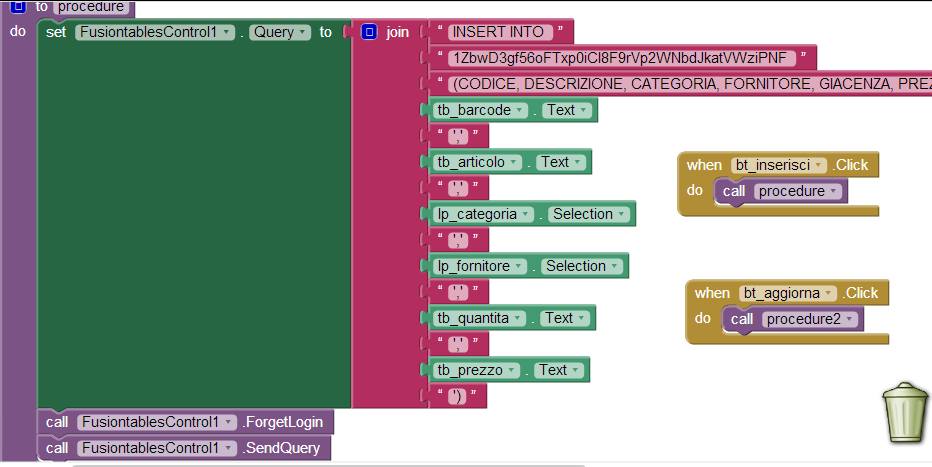Image resolution: width=932 pixels, height=467 pixels.
Task: Open the bt_aggiorna component dropdown
Action: point(788,293)
